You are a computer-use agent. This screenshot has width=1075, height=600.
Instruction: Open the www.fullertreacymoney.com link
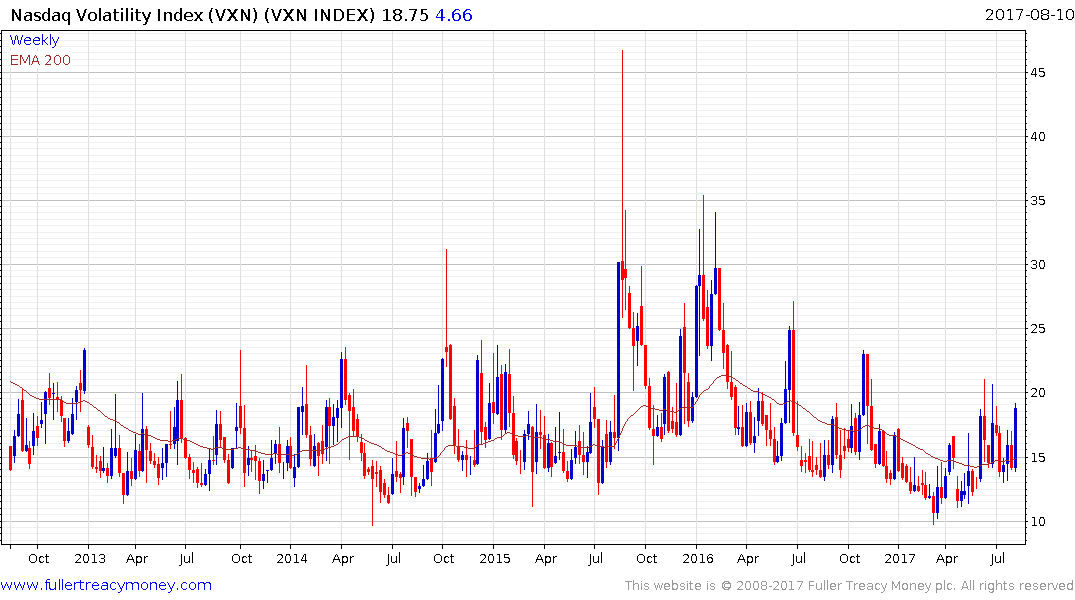click(x=106, y=585)
